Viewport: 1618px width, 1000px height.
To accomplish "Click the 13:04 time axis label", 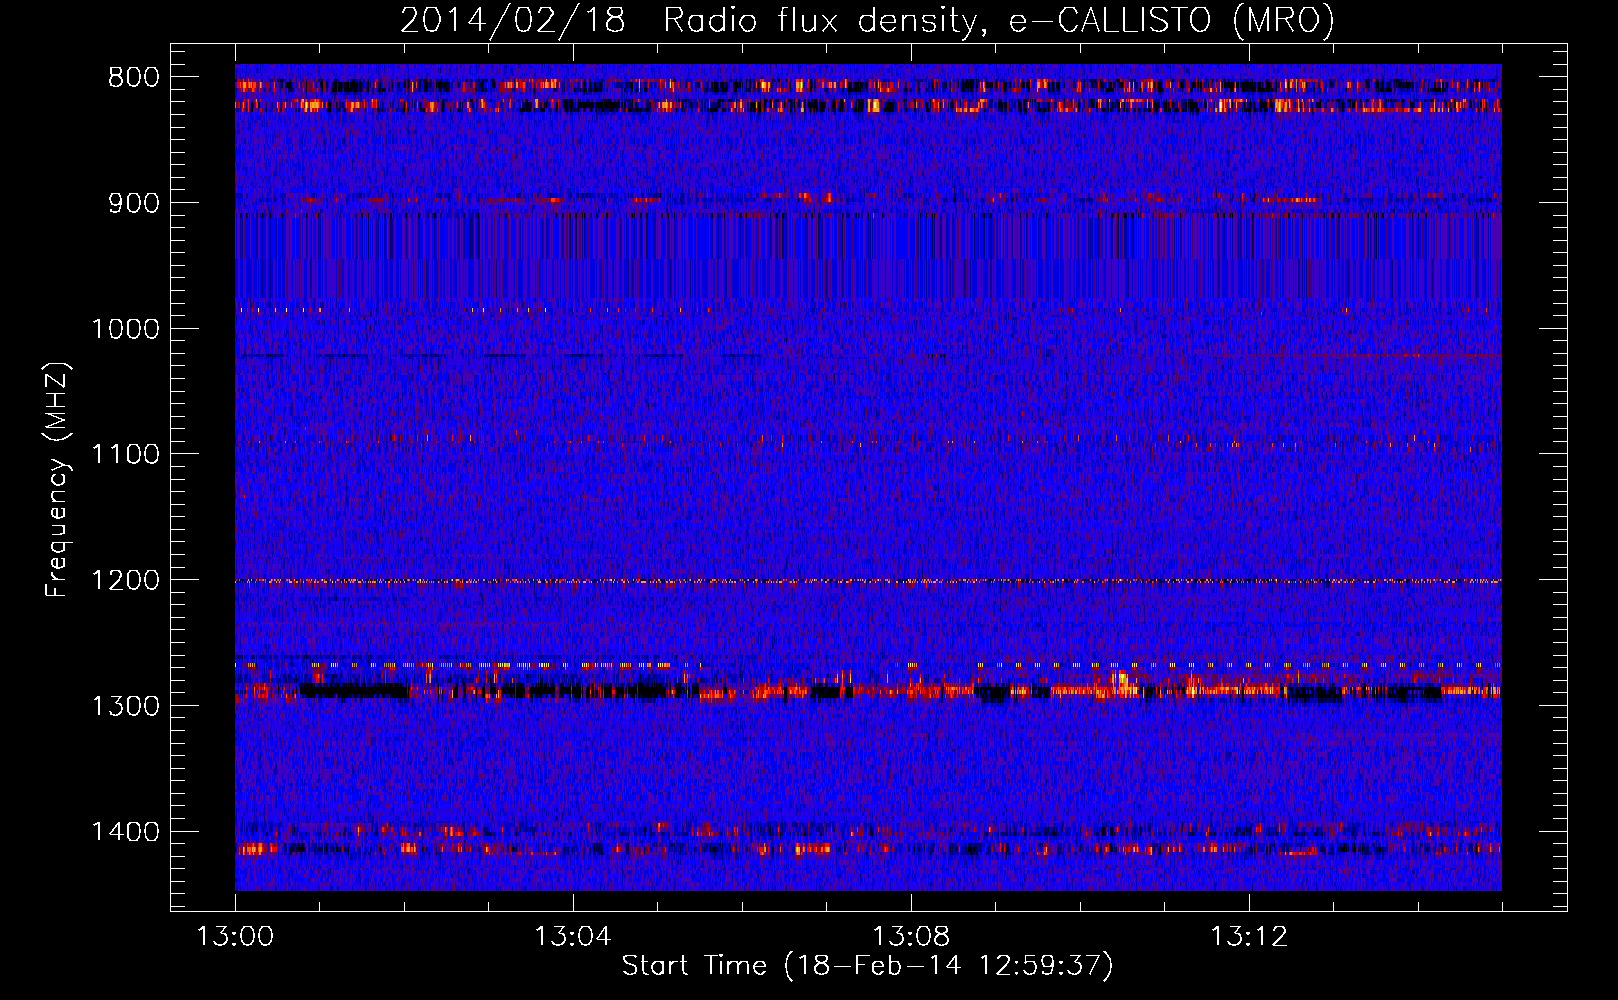I will (573, 937).
